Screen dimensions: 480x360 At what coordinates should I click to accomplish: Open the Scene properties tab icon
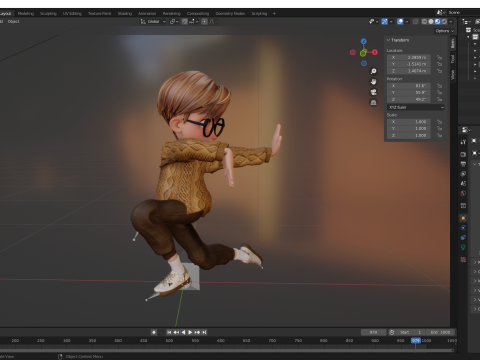463,183
